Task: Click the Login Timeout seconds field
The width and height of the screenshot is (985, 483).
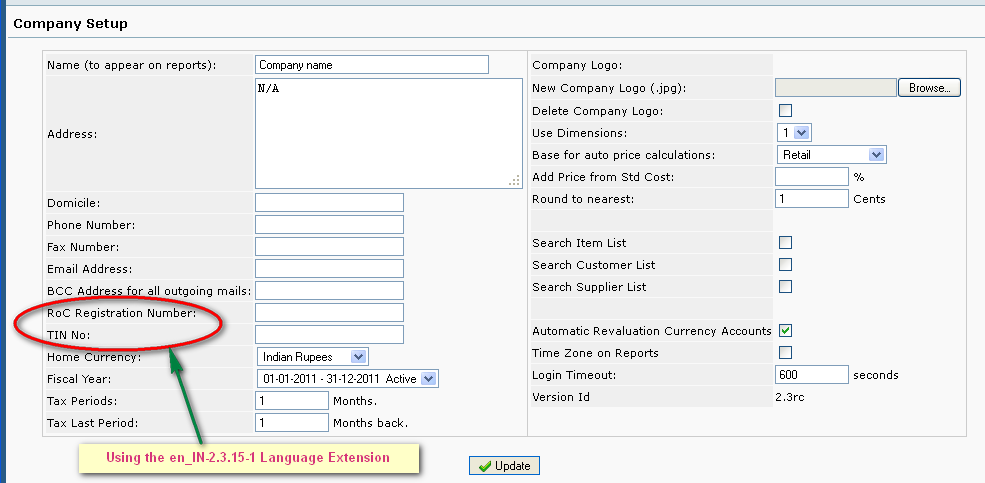Action: 811,375
